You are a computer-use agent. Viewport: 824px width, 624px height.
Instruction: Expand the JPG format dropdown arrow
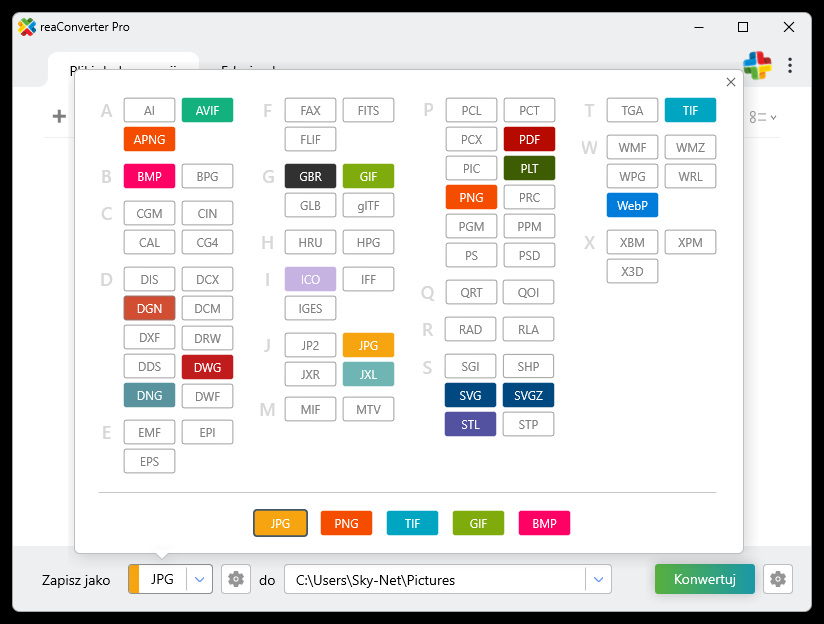coord(199,579)
